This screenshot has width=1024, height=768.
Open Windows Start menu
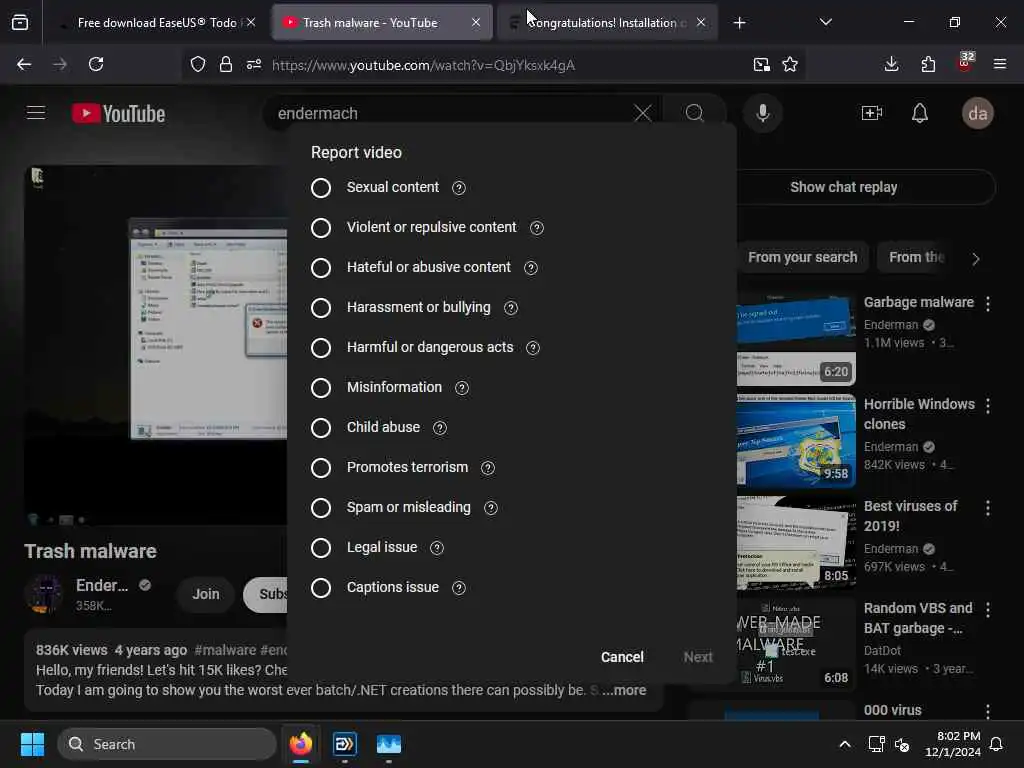coord(32,744)
